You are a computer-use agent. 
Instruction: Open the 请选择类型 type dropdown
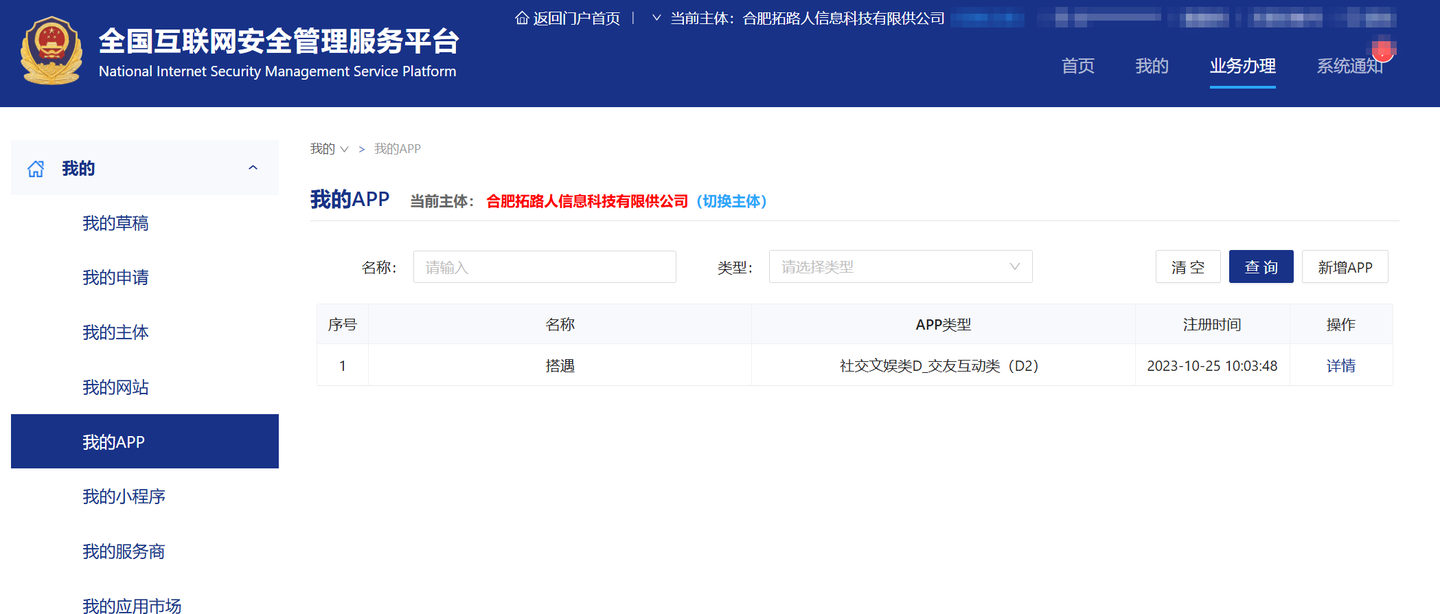pyautogui.click(x=900, y=267)
